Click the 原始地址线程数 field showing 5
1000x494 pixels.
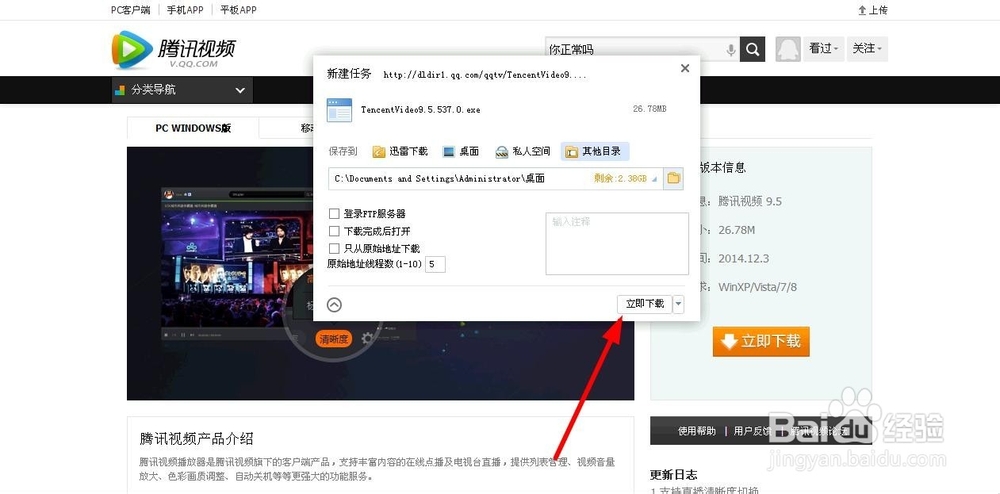point(436,264)
